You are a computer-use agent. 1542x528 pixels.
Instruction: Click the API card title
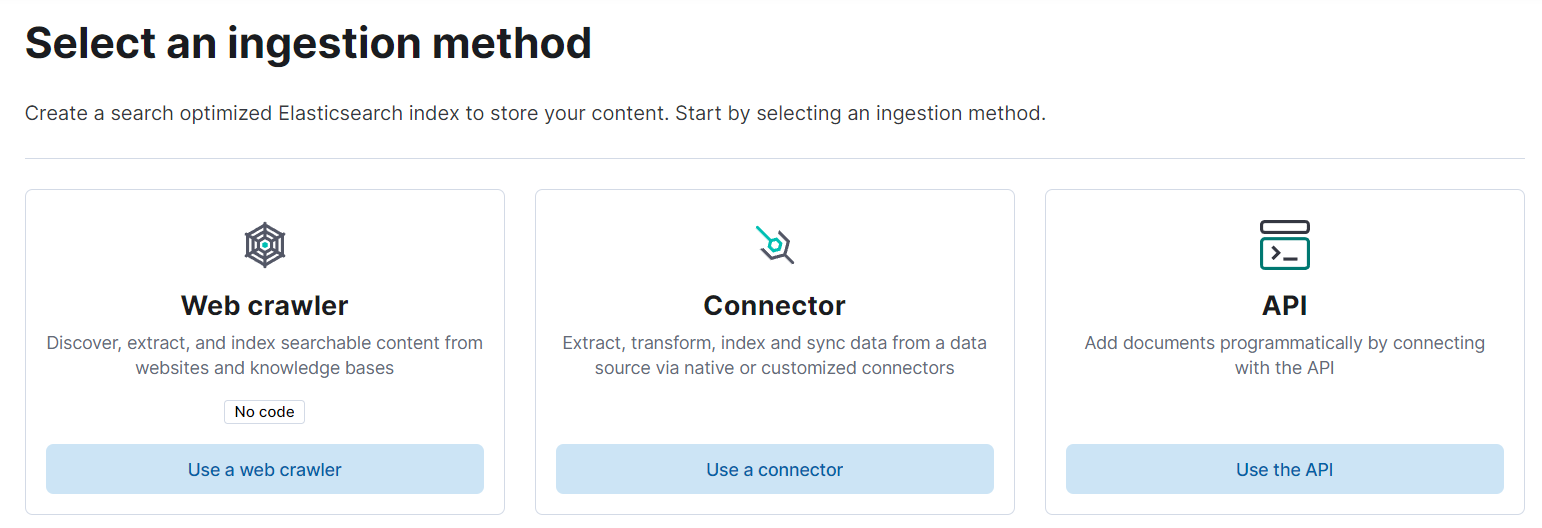coord(1284,305)
